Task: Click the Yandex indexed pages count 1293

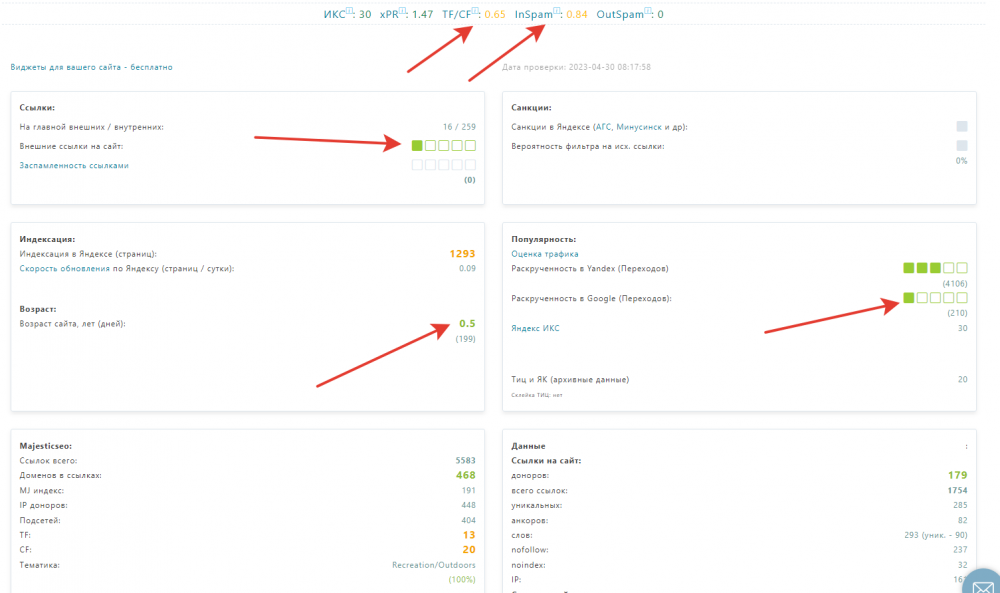Action: [x=462, y=254]
